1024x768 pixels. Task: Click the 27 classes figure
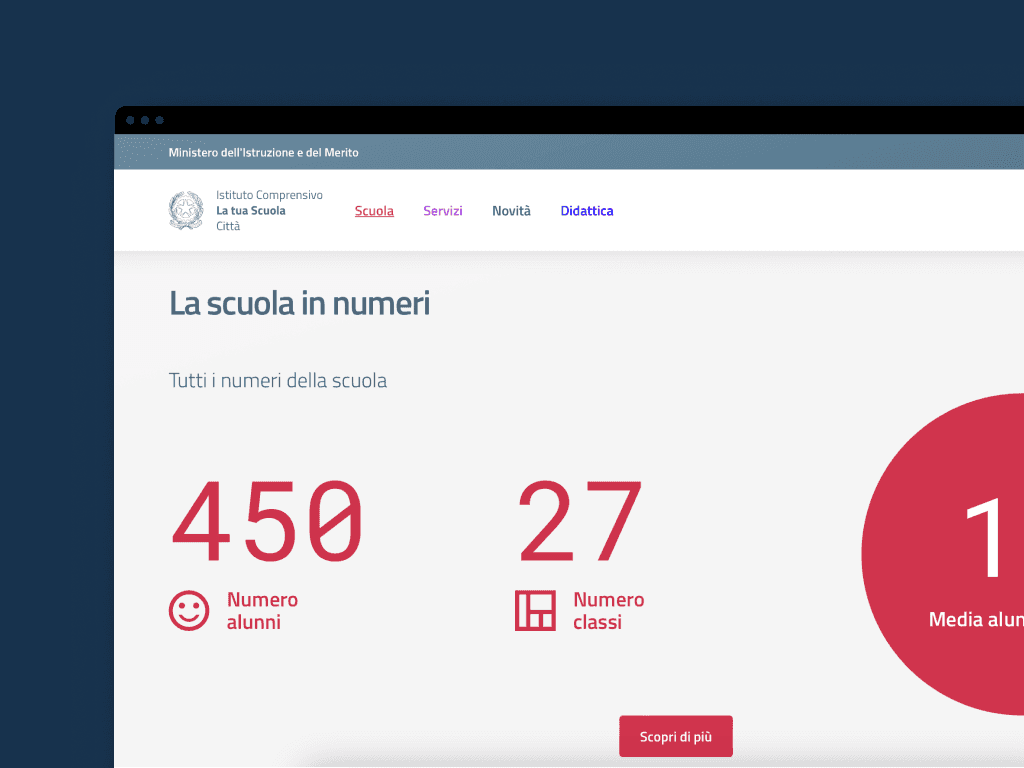coord(580,523)
